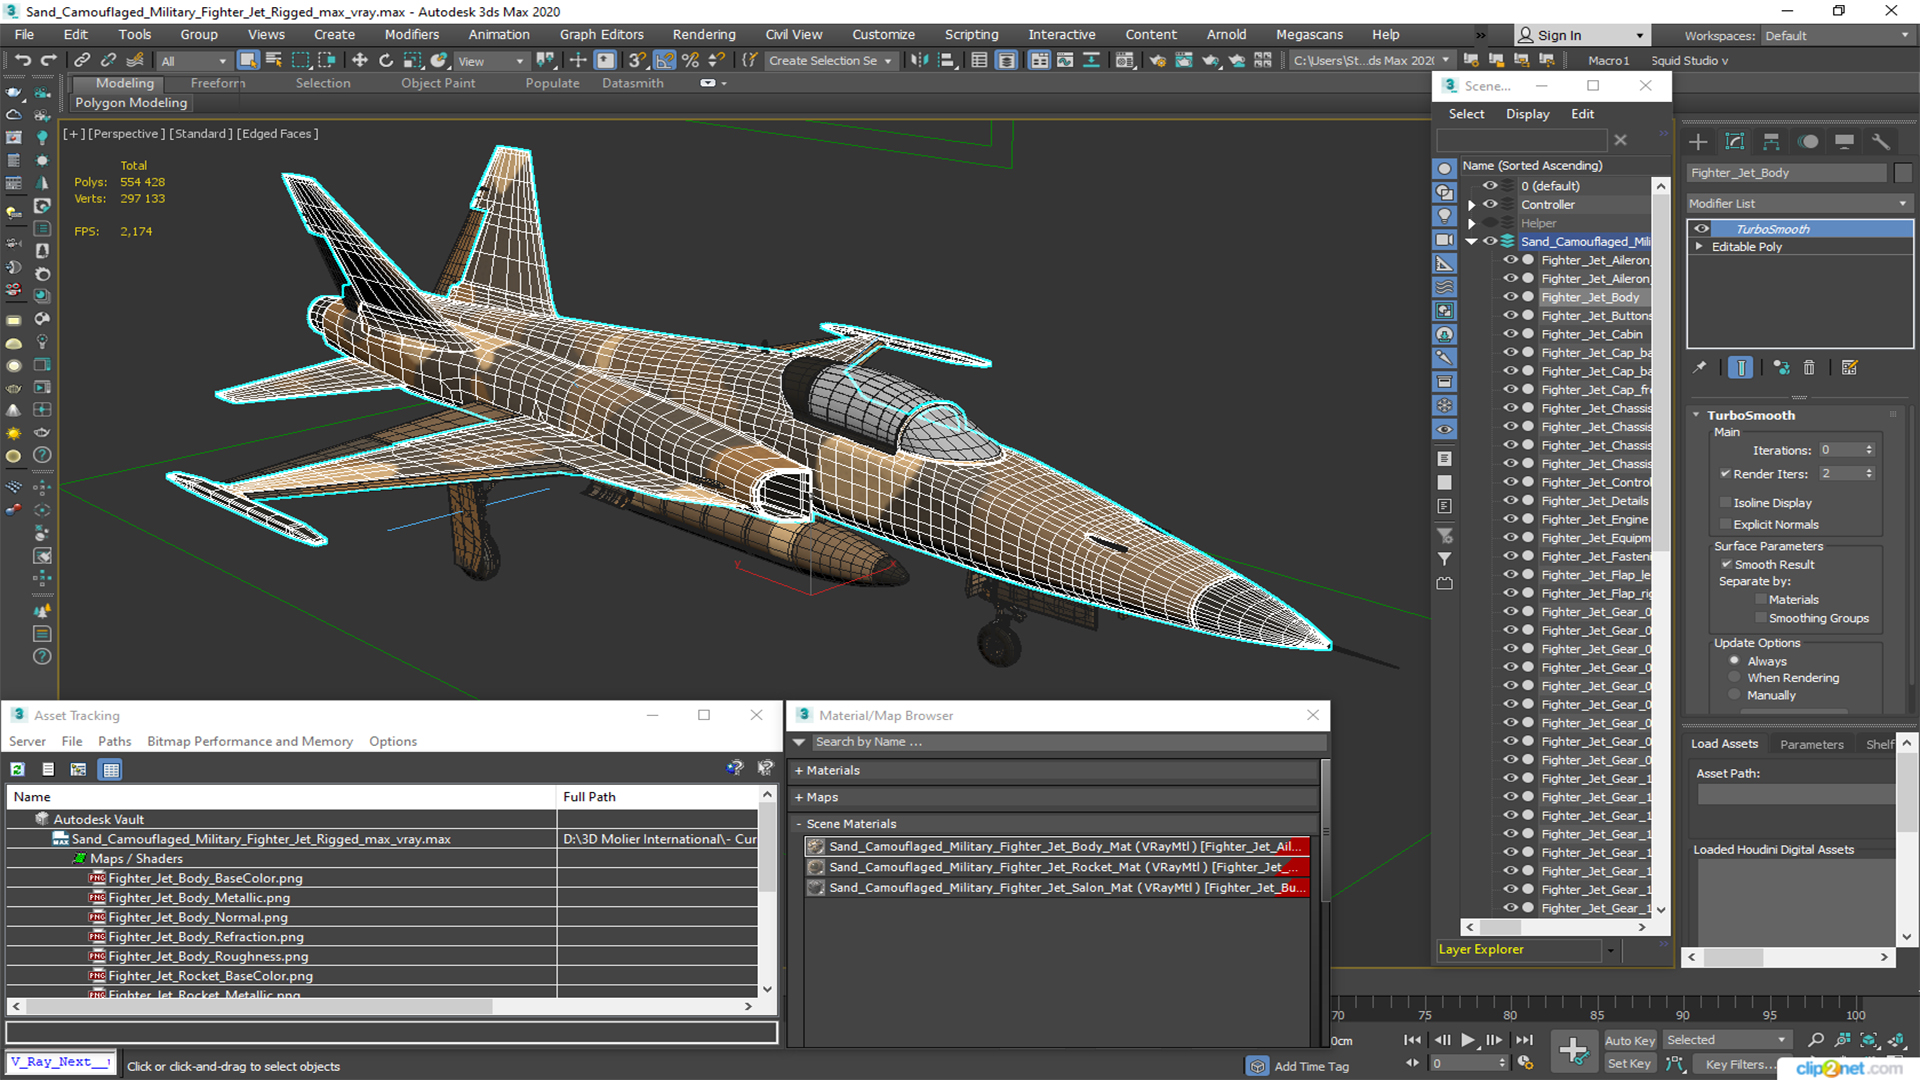Open the Modifiers menu
1920x1080 pixels.
411,35
